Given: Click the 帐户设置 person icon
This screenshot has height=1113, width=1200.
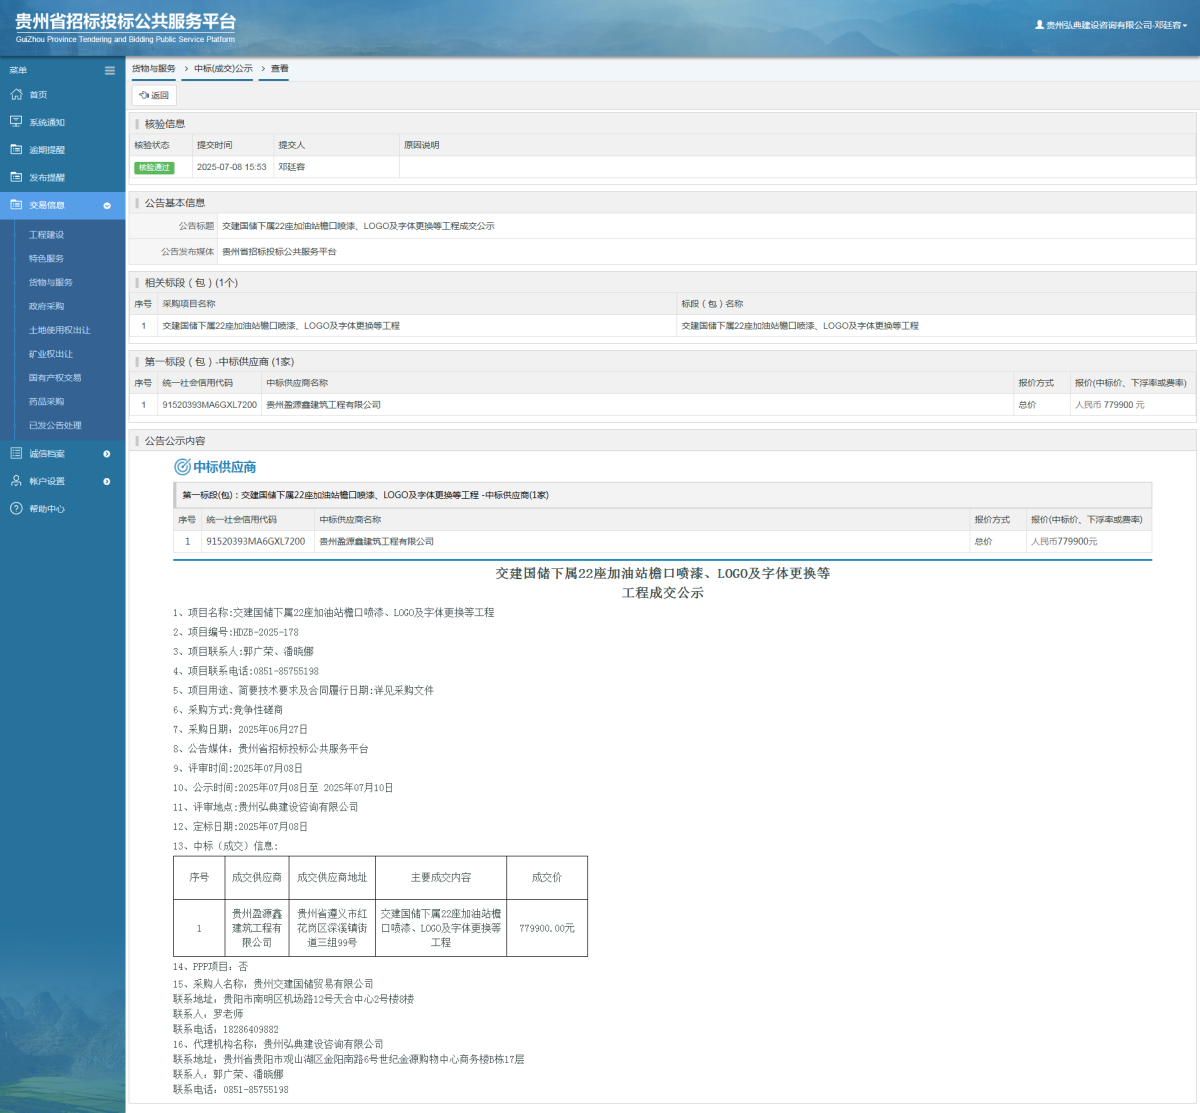Looking at the screenshot, I should [x=16, y=481].
